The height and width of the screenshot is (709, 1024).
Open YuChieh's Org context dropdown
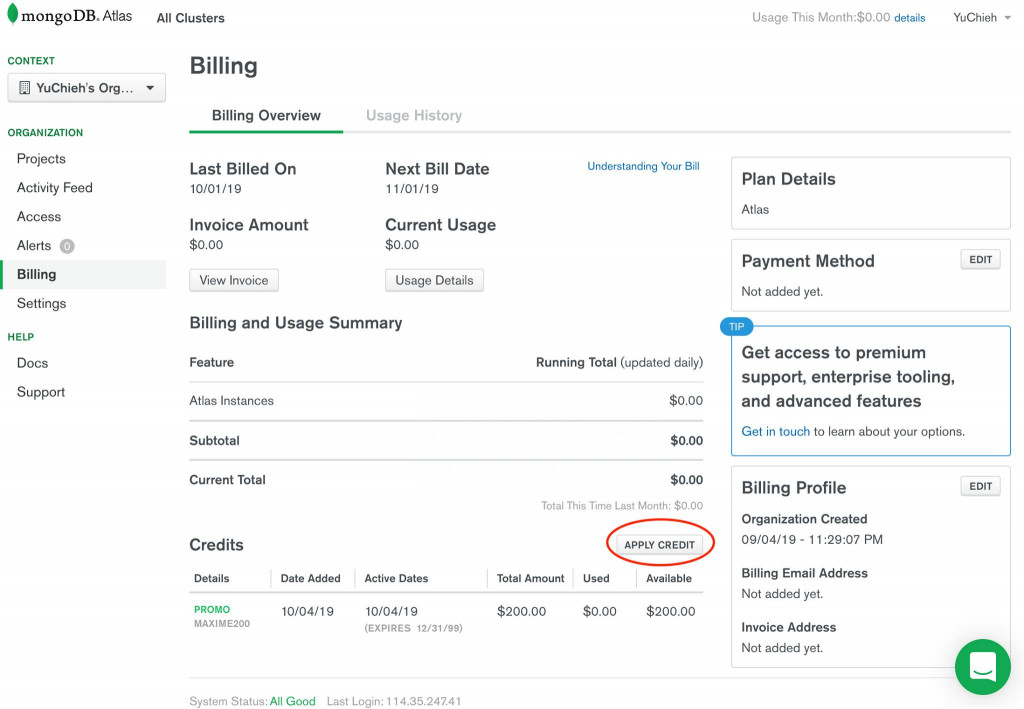coord(87,88)
